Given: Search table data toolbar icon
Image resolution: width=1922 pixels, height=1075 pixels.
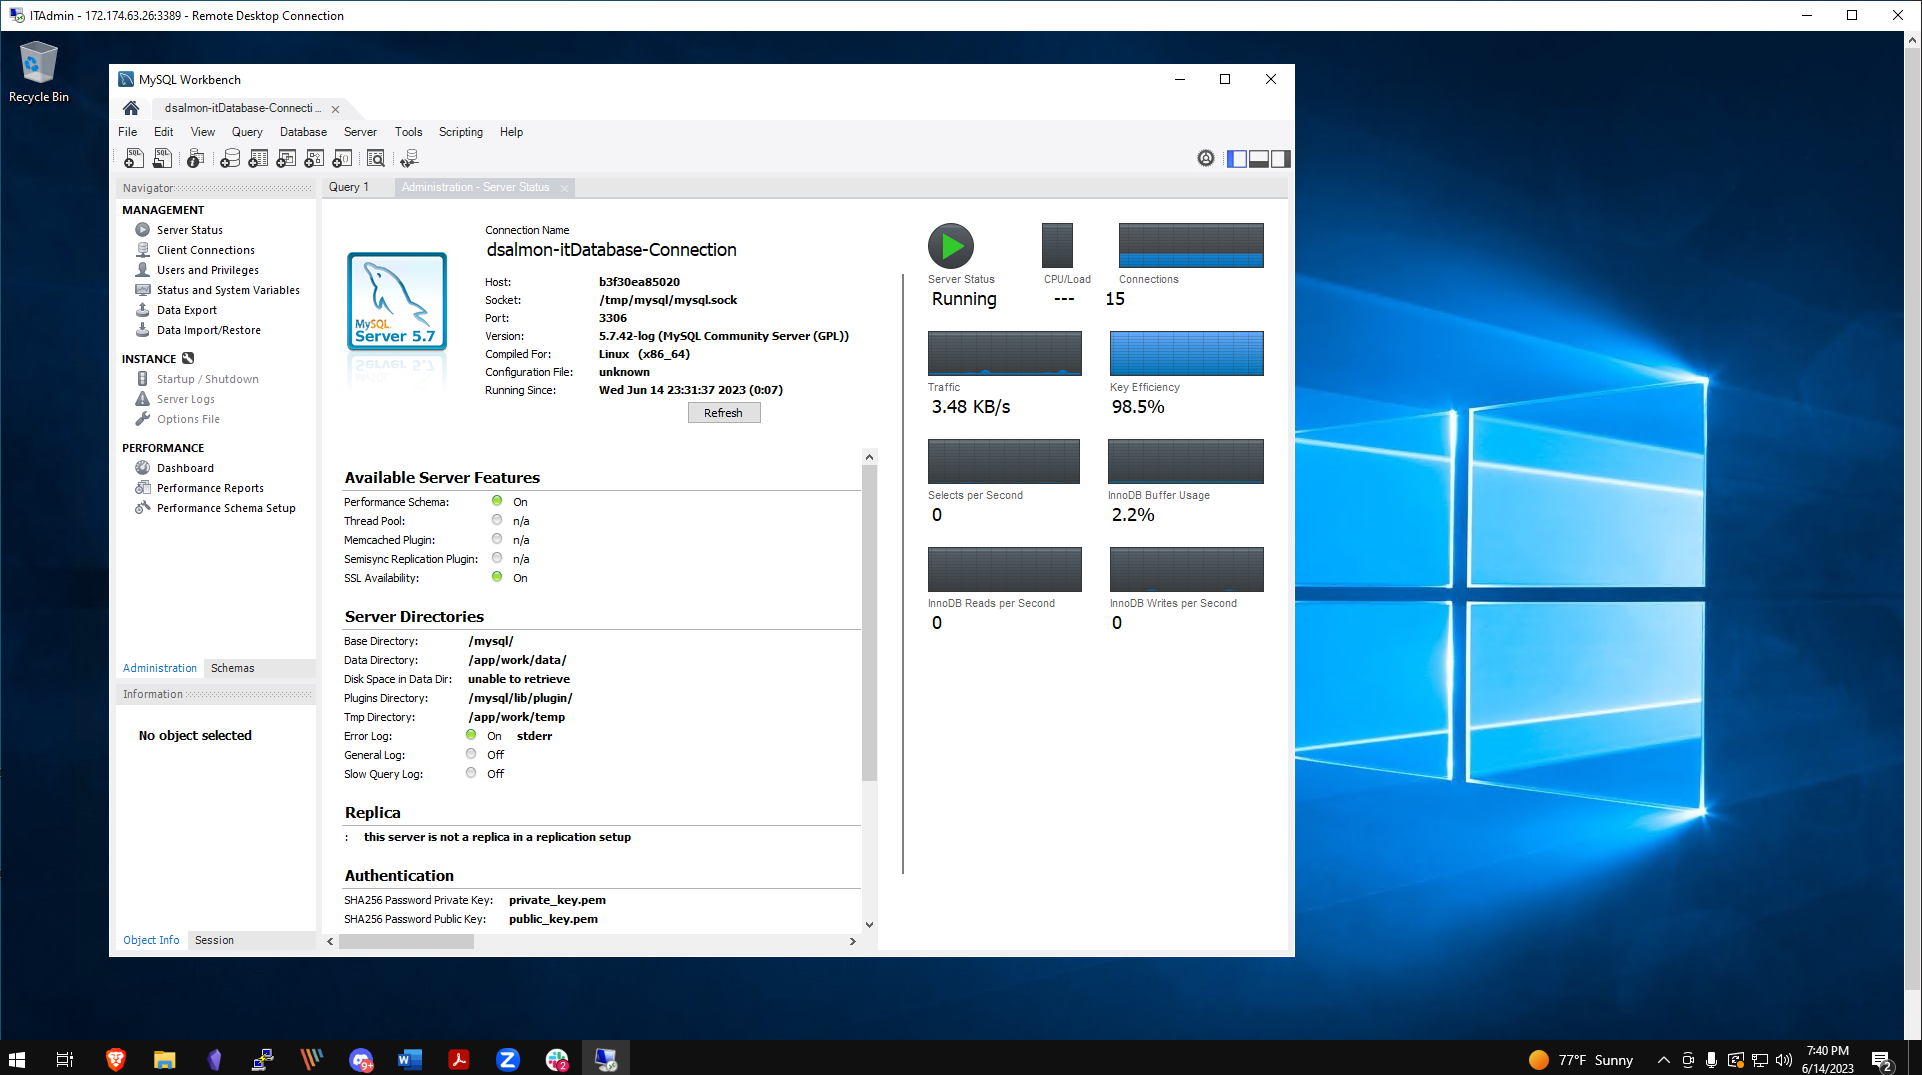Looking at the screenshot, I should coord(376,159).
